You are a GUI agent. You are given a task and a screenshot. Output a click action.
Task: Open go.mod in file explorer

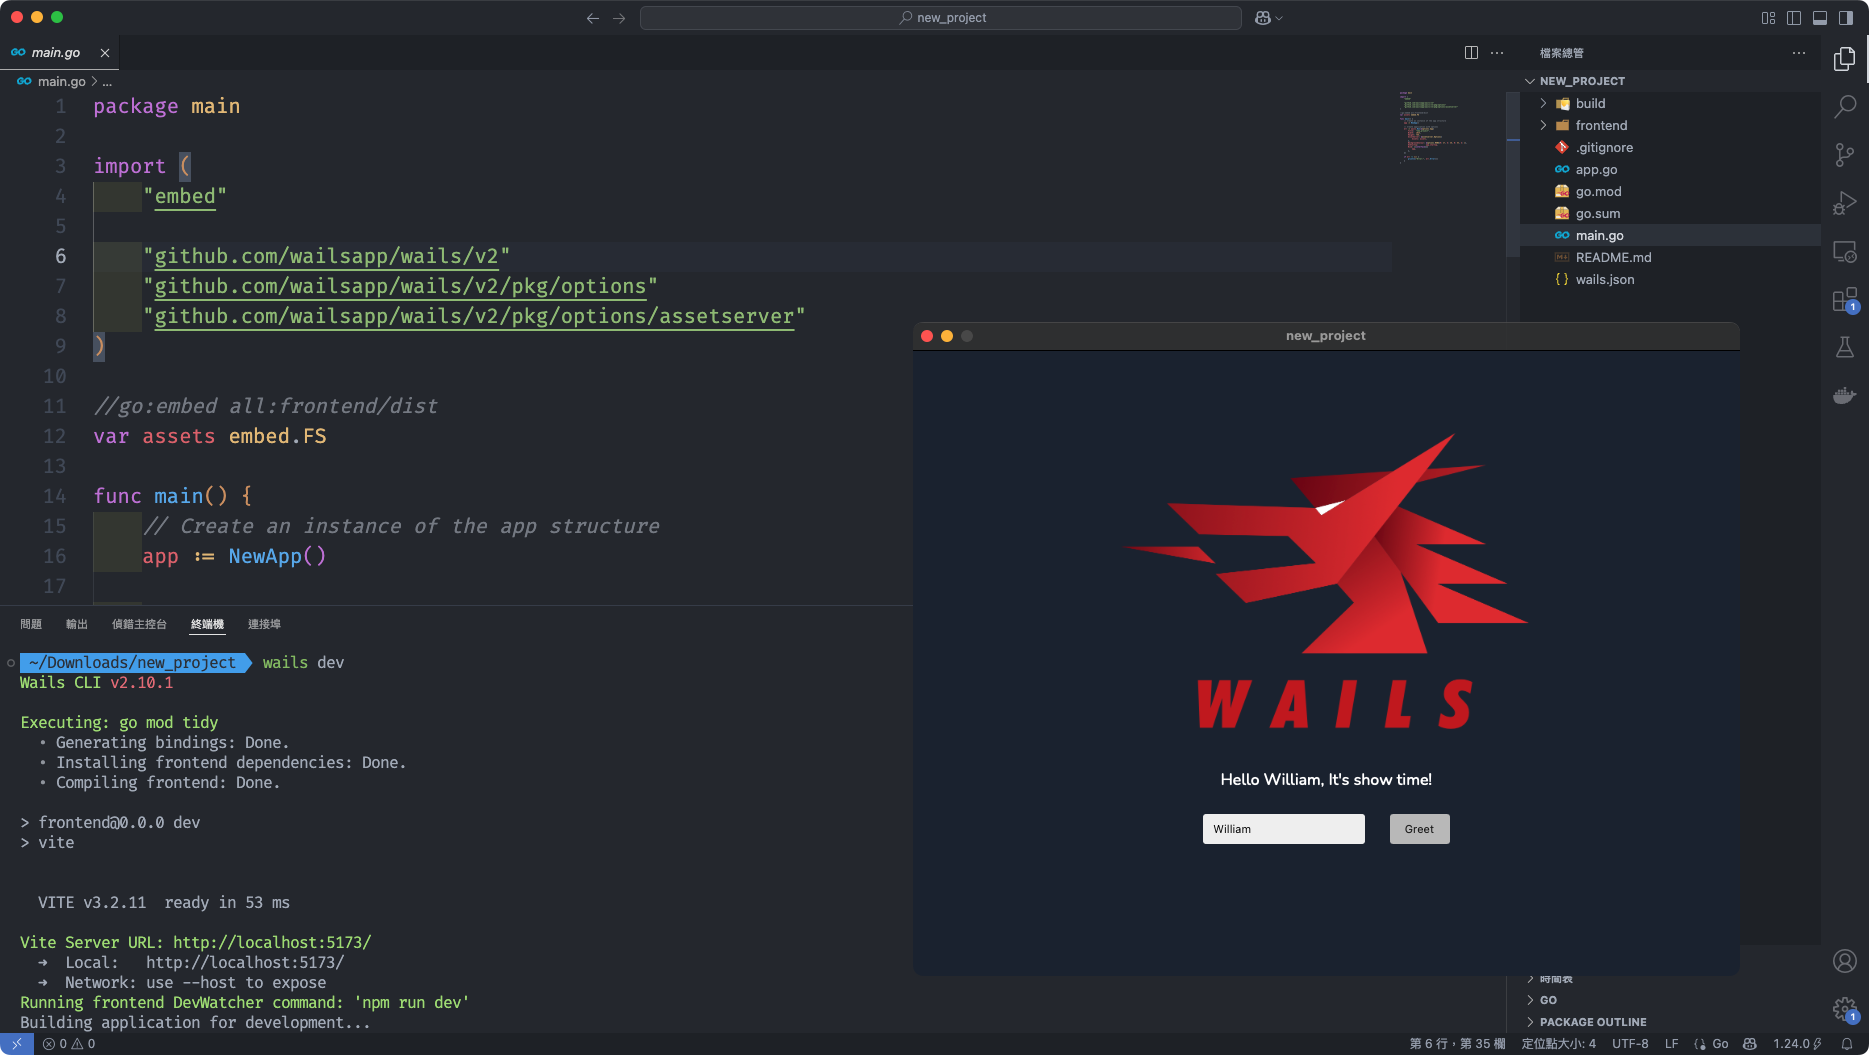[1670, 191]
